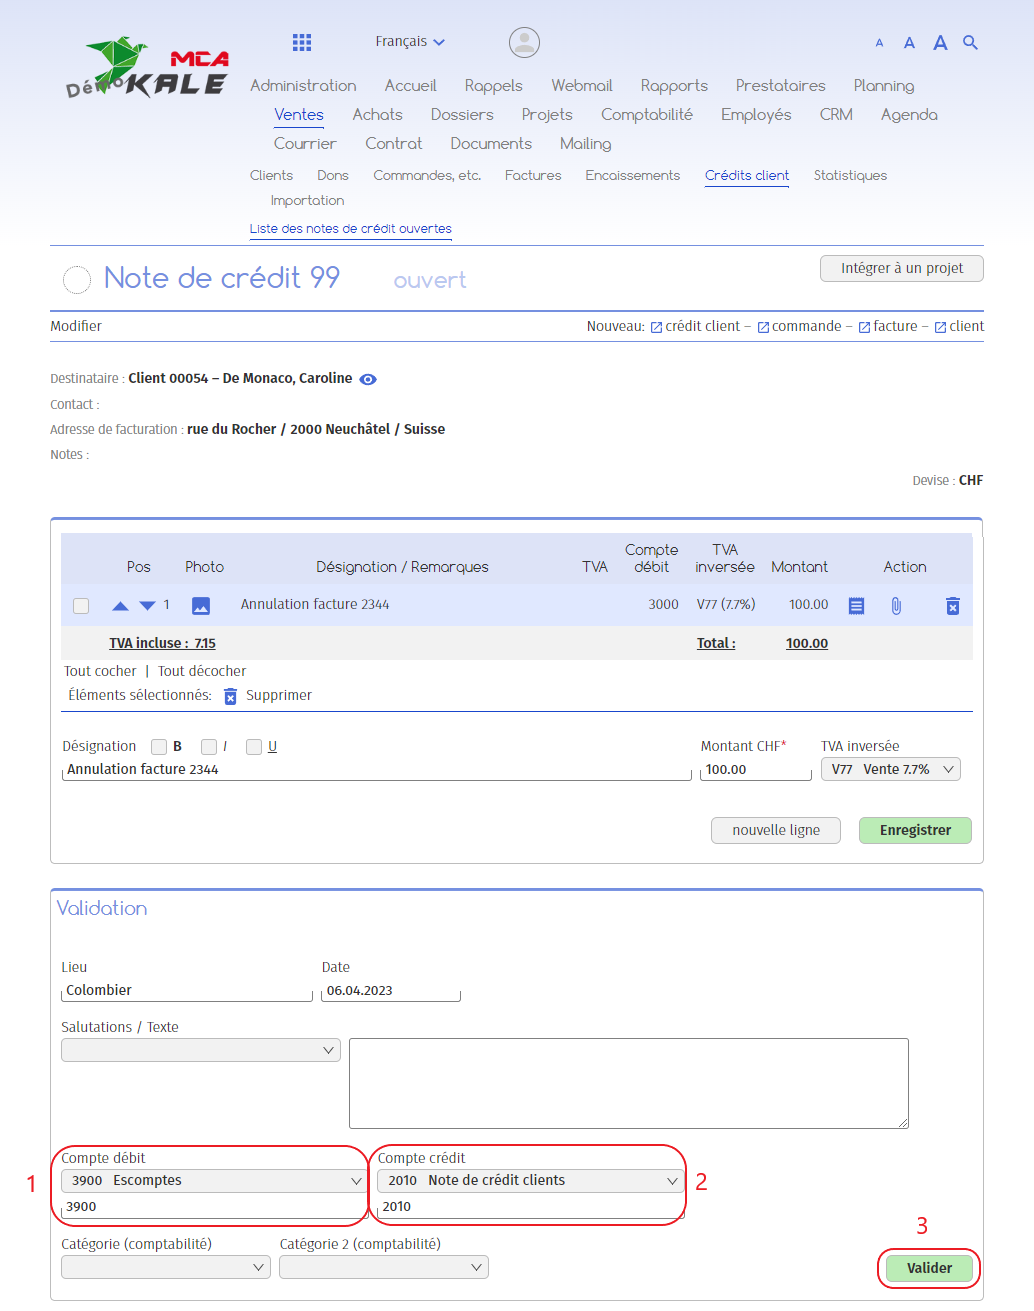The width and height of the screenshot is (1034, 1311).
Task: Click the Montant CHF input field
Action: [x=755, y=770]
